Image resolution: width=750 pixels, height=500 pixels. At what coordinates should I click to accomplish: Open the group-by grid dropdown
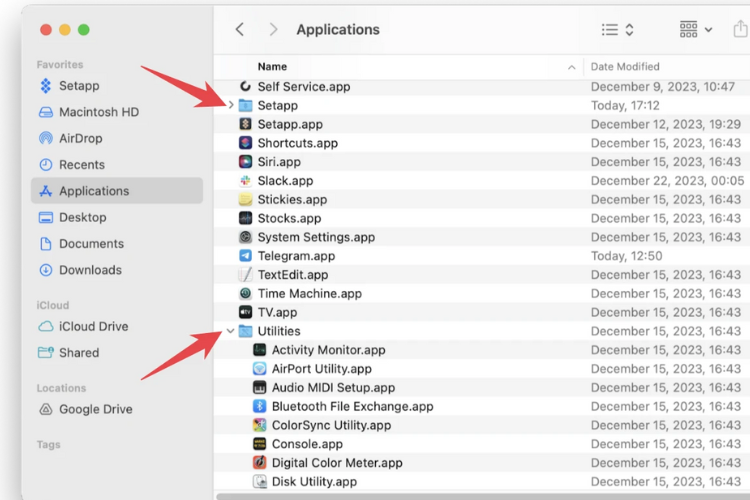point(696,30)
